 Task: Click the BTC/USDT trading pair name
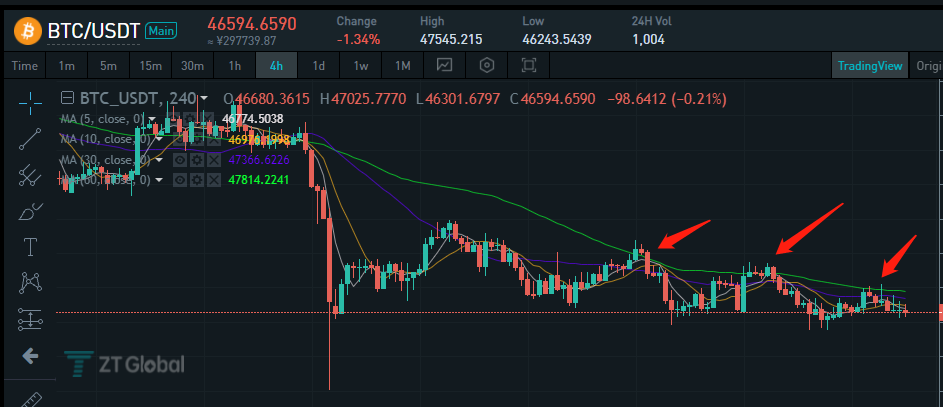point(94,30)
